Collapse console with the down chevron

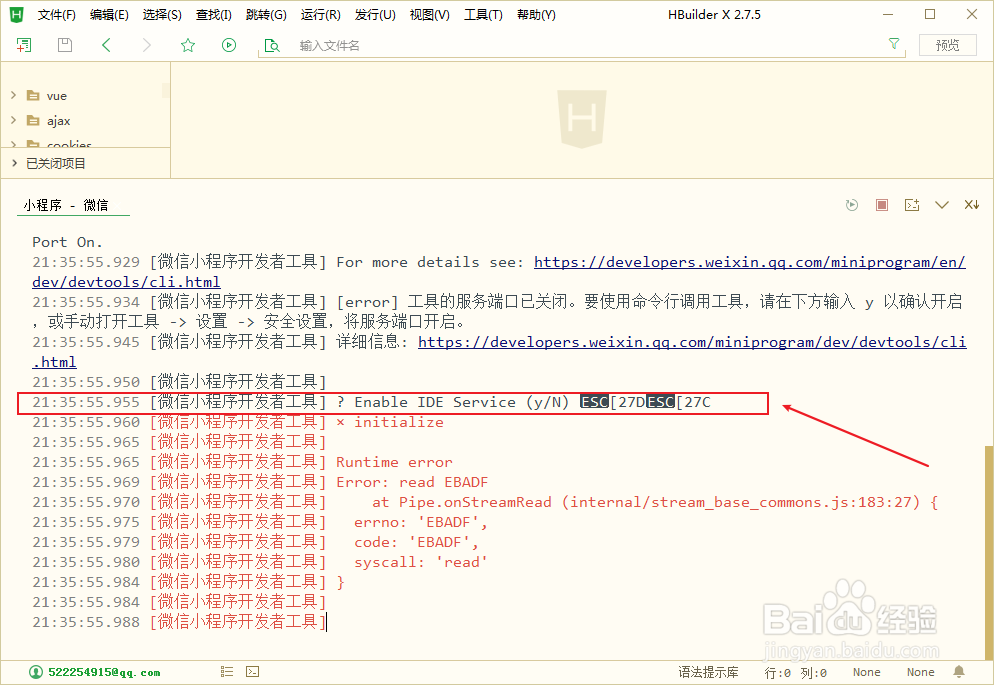coord(942,205)
